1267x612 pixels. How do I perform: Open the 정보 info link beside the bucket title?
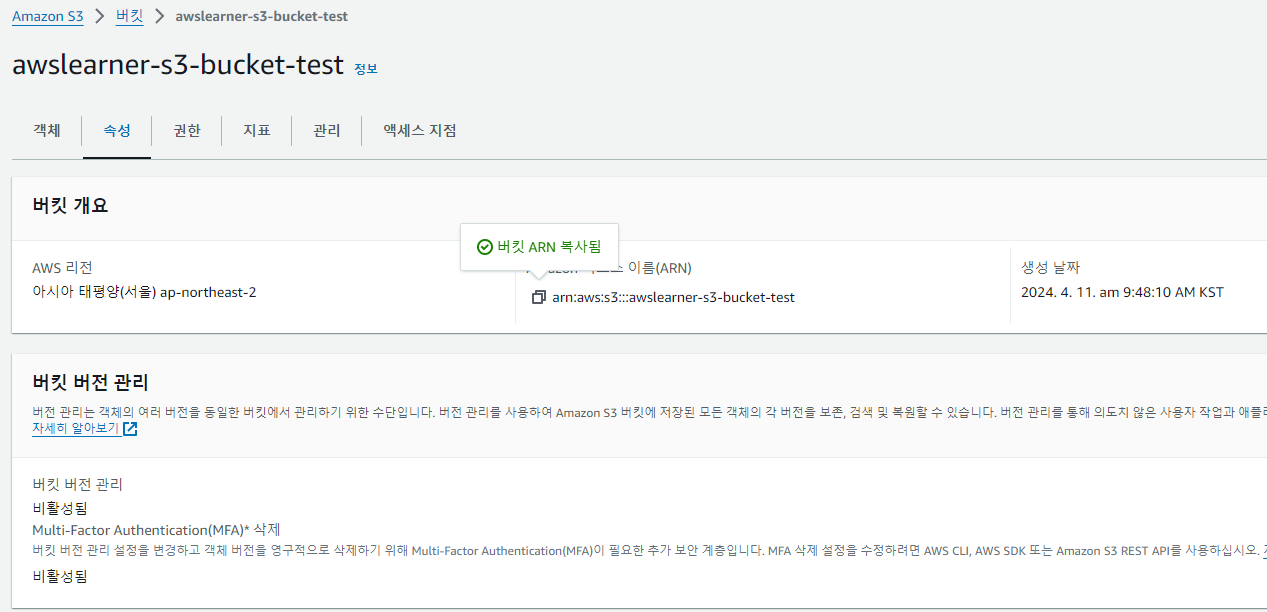(x=366, y=69)
